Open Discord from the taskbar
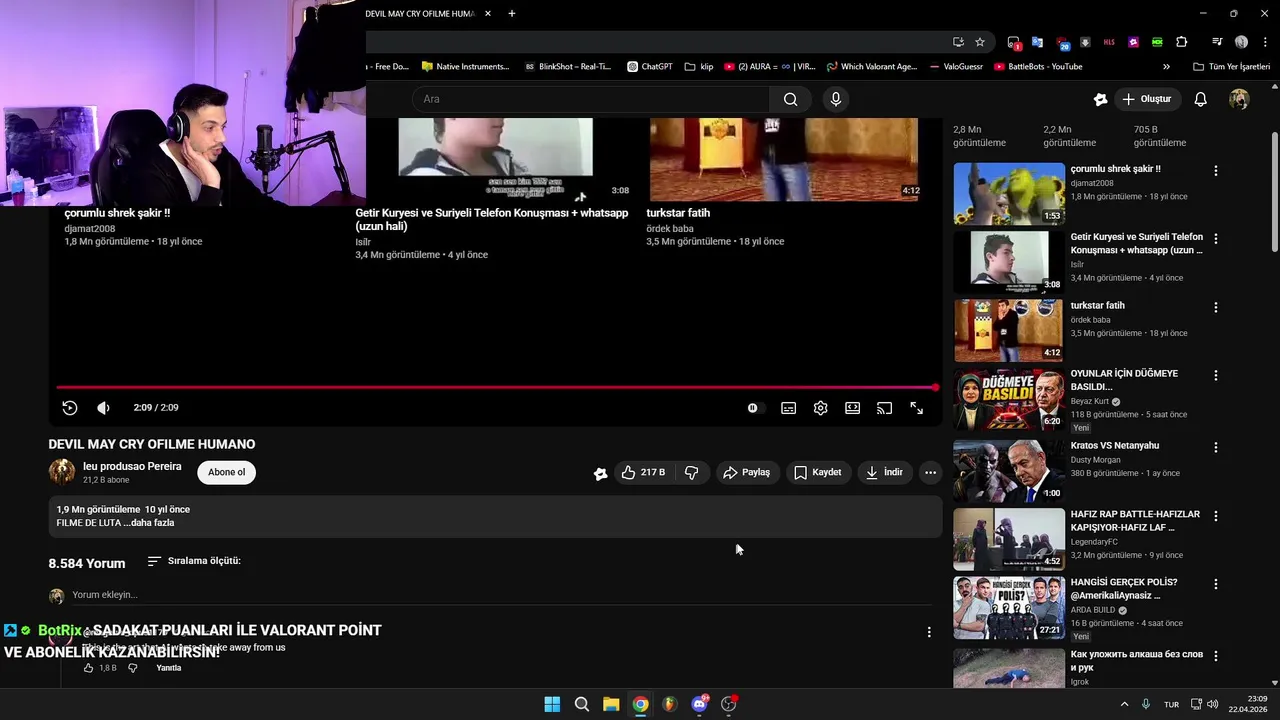This screenshot has width=1280, height=720. (x=699, y=704)
